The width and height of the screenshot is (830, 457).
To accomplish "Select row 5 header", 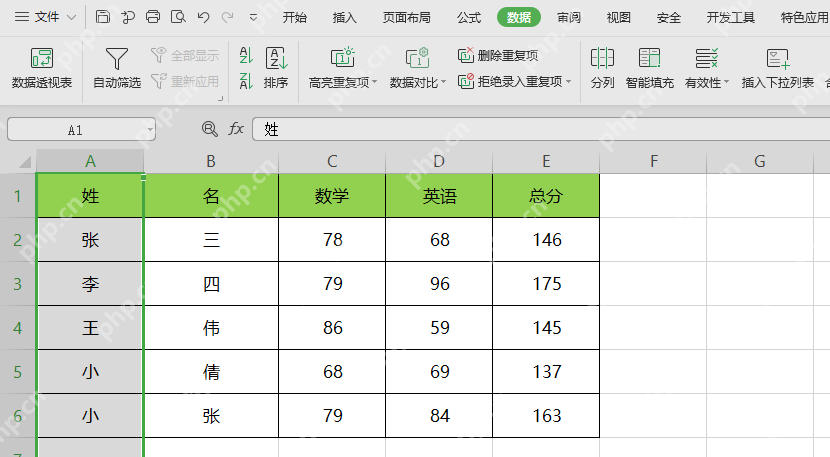I will [x=17, y=372].
